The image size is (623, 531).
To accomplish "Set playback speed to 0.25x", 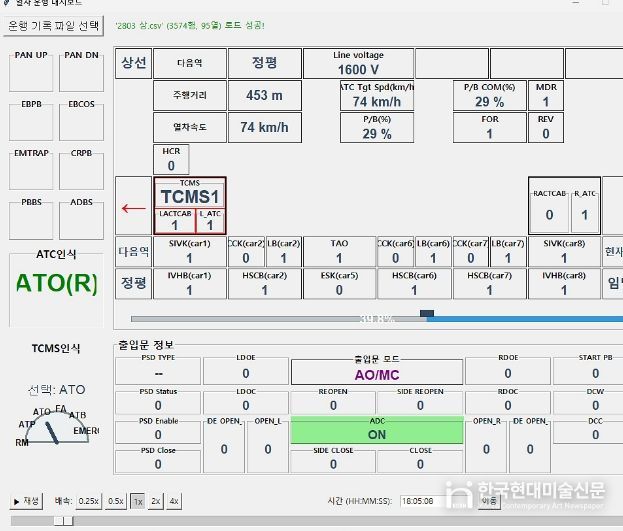I will click(89, 501).
